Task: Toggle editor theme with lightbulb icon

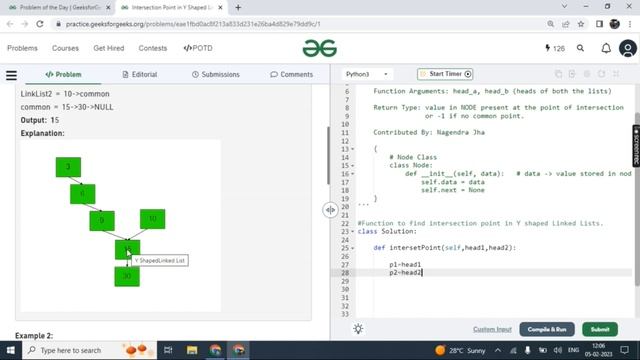Action: (358, 329)
